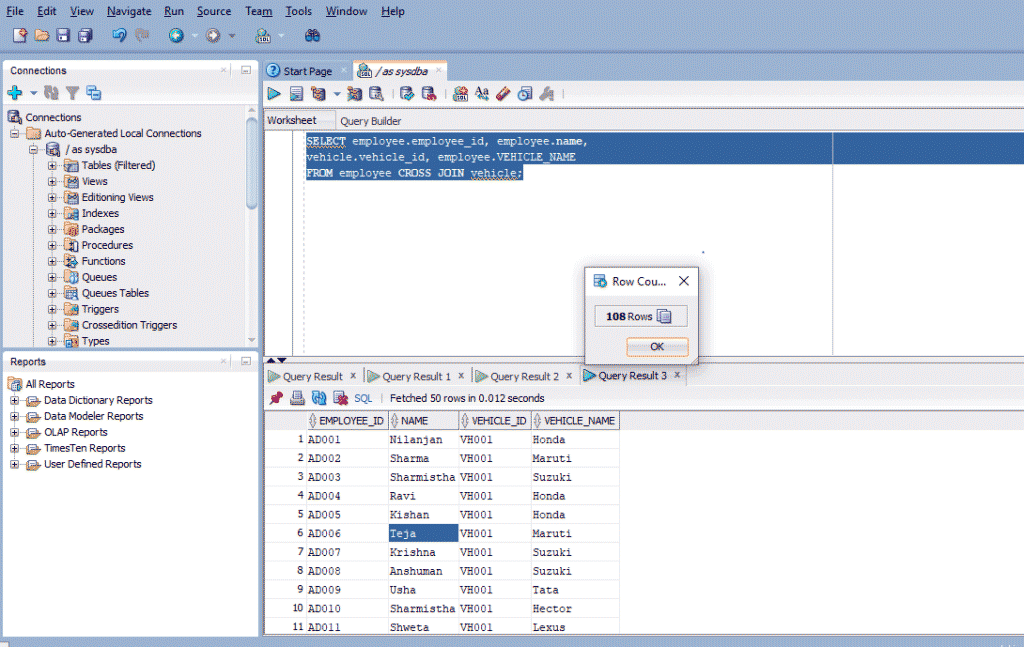Expand User Defined Reports
The width and height of the screenshot is (1024, 647).
pyautogui.click(x=14, y=464)
